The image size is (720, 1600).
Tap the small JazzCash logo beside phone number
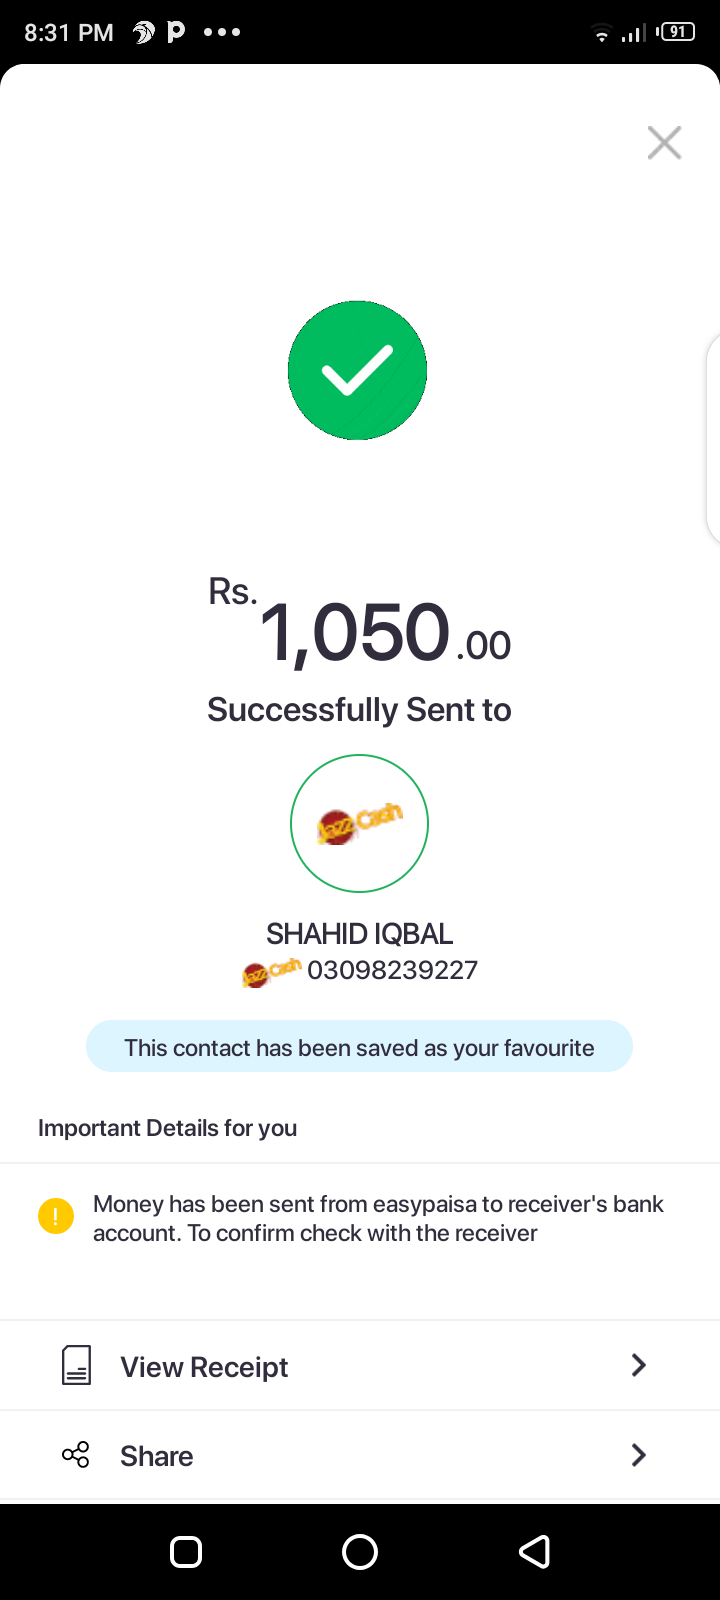[x=271, y=971]
